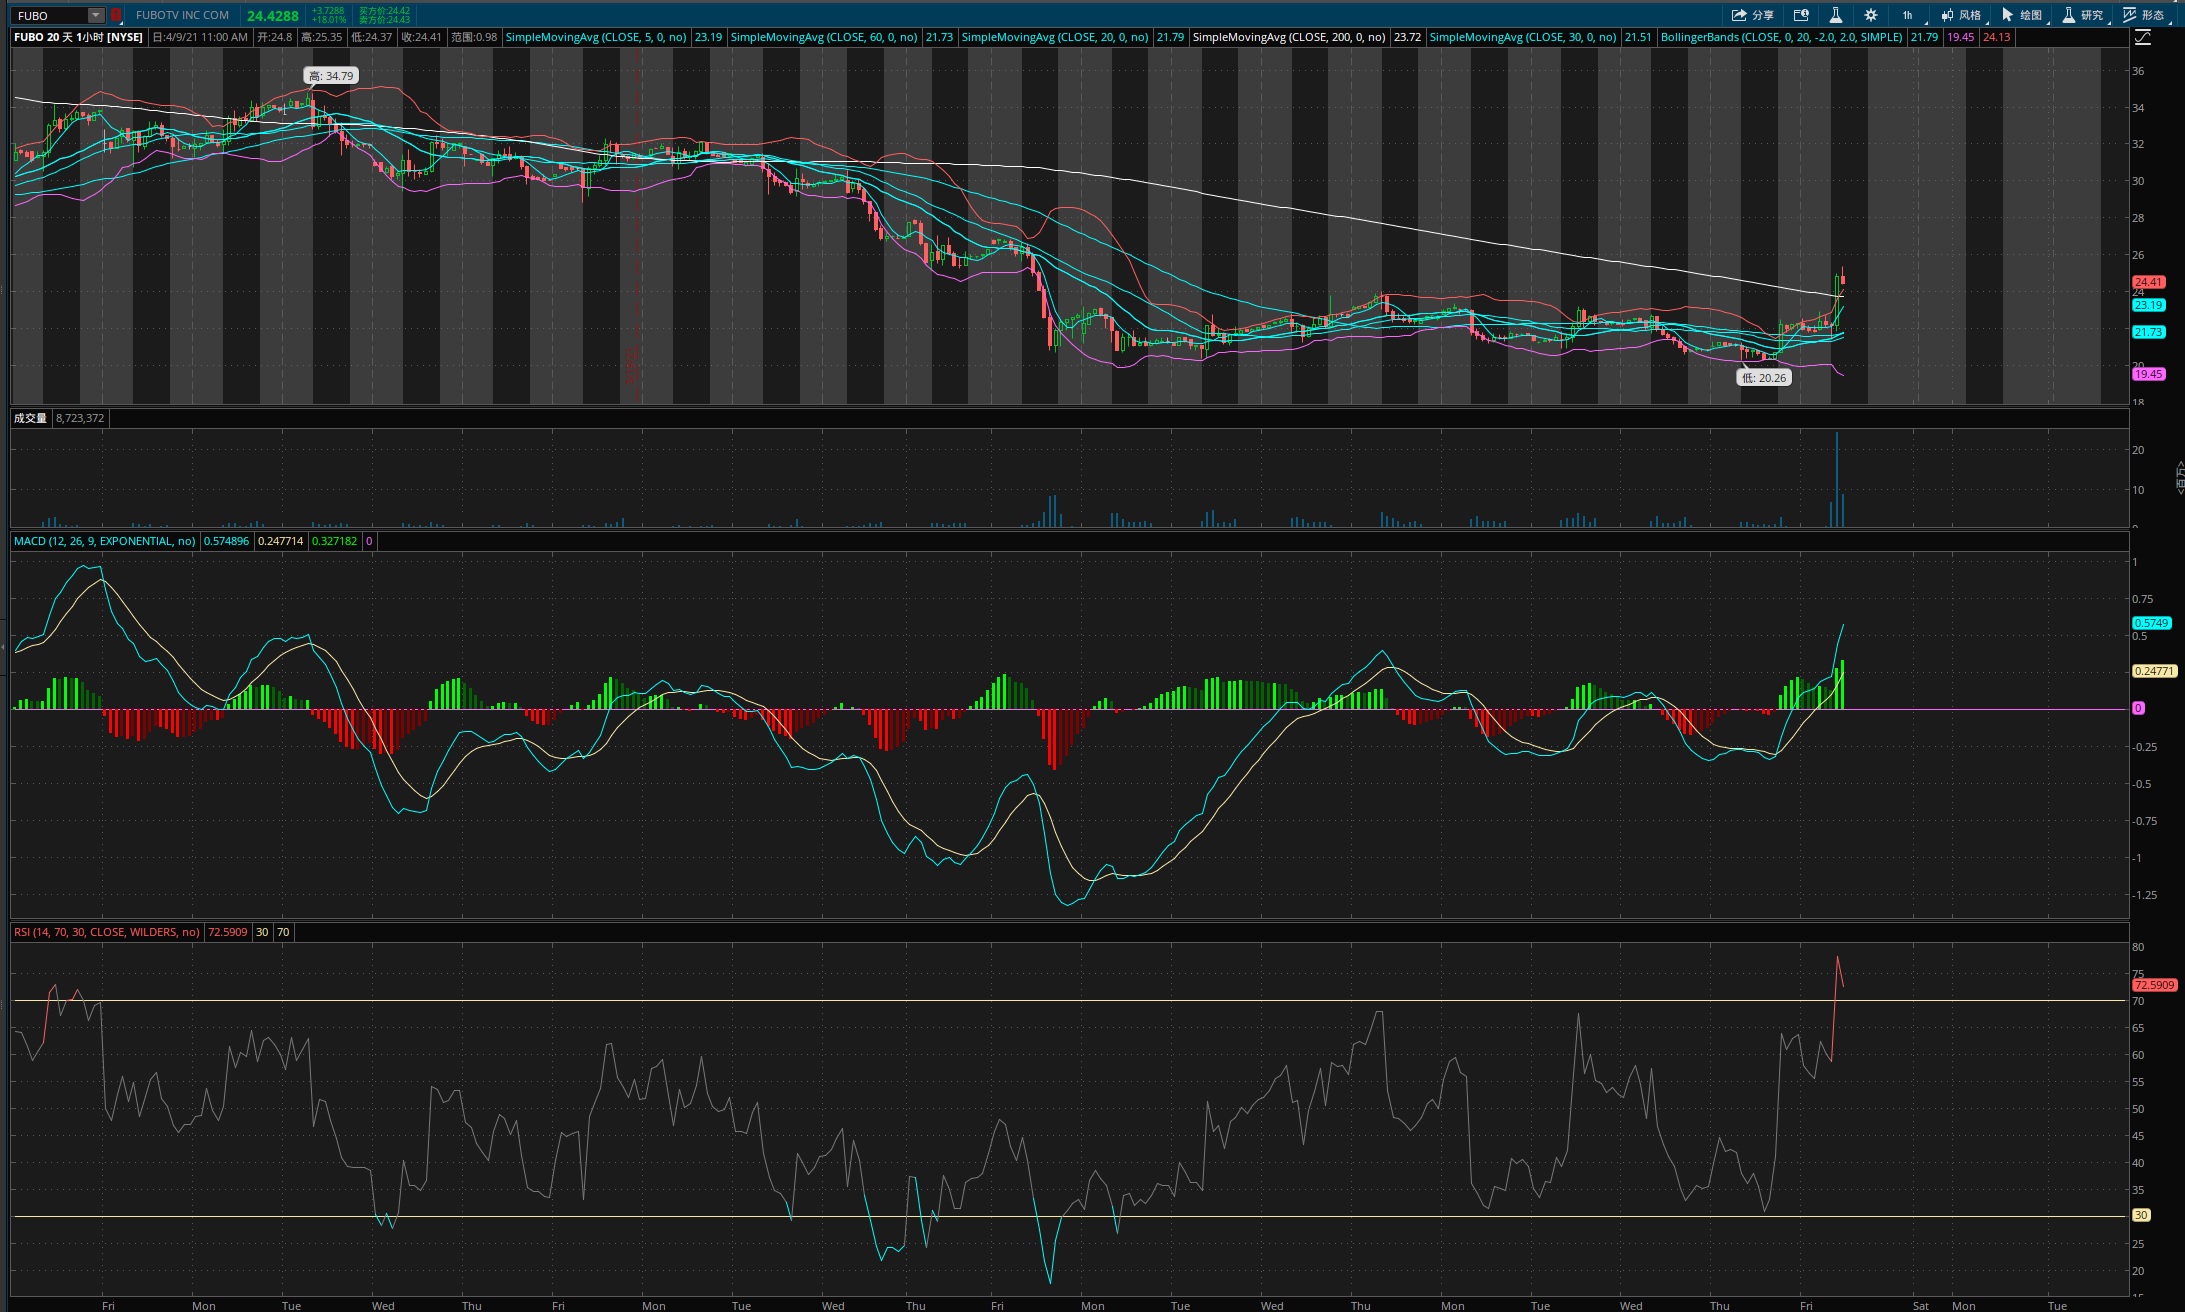This screenshot has width=2185, height=1312.
Task: Click the RSI (14, 70, 30, CLOSE, WILDERS) label
Action: tap(107, 932)
